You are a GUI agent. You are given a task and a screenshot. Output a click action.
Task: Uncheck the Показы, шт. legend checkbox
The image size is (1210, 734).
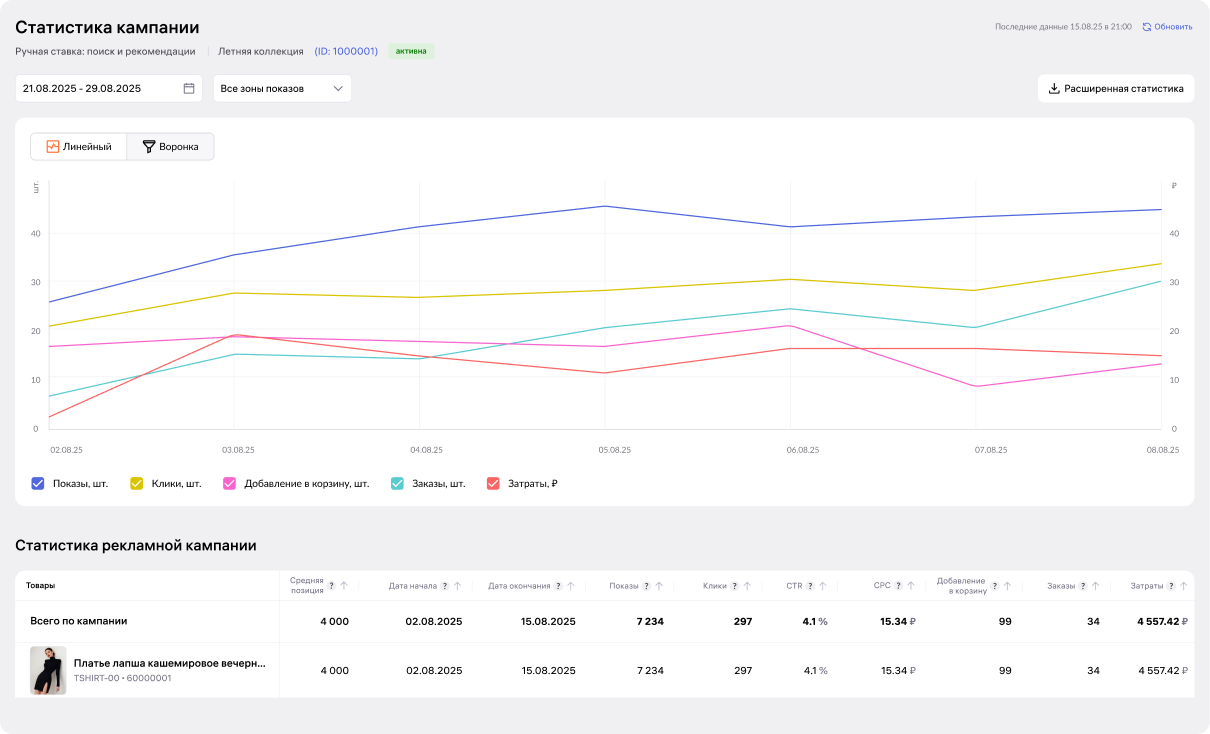pos(38,484)
